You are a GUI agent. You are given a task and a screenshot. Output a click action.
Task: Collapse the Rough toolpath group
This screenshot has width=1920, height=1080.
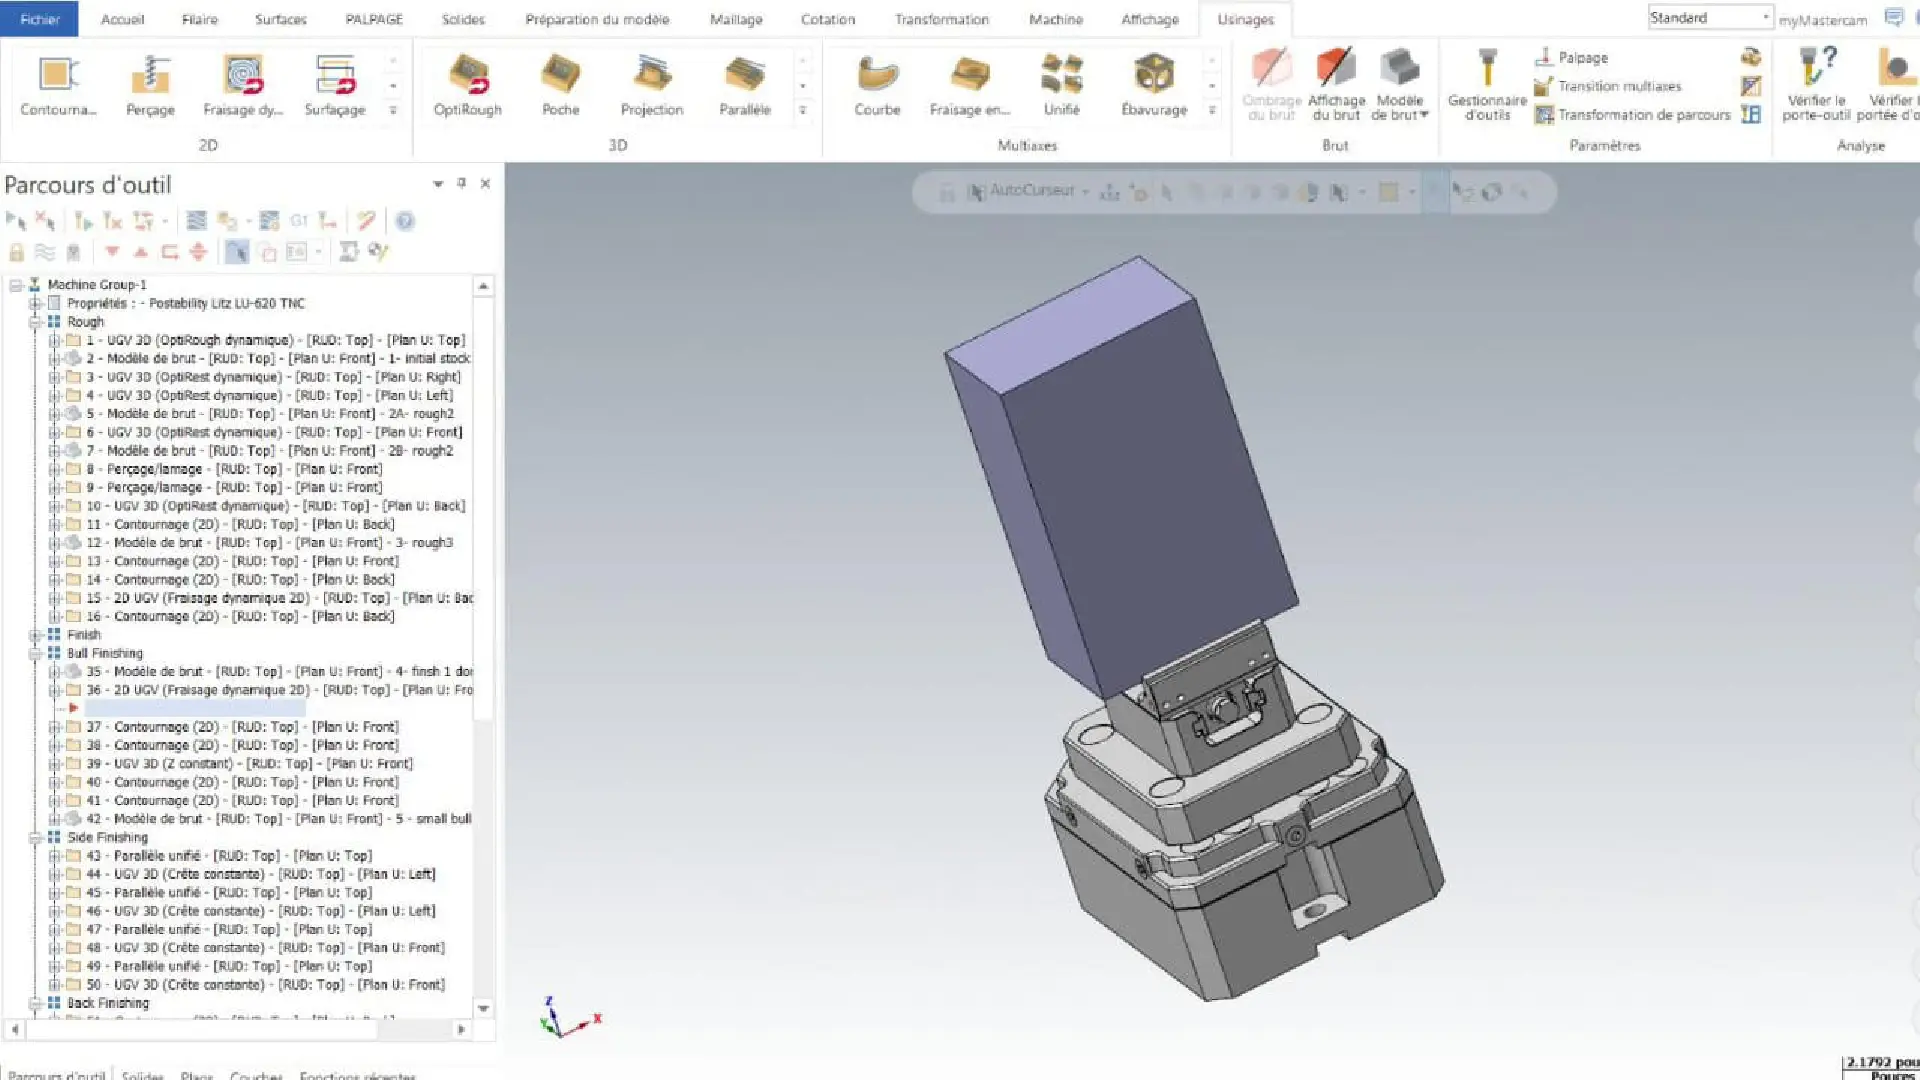tap(35, 322)
